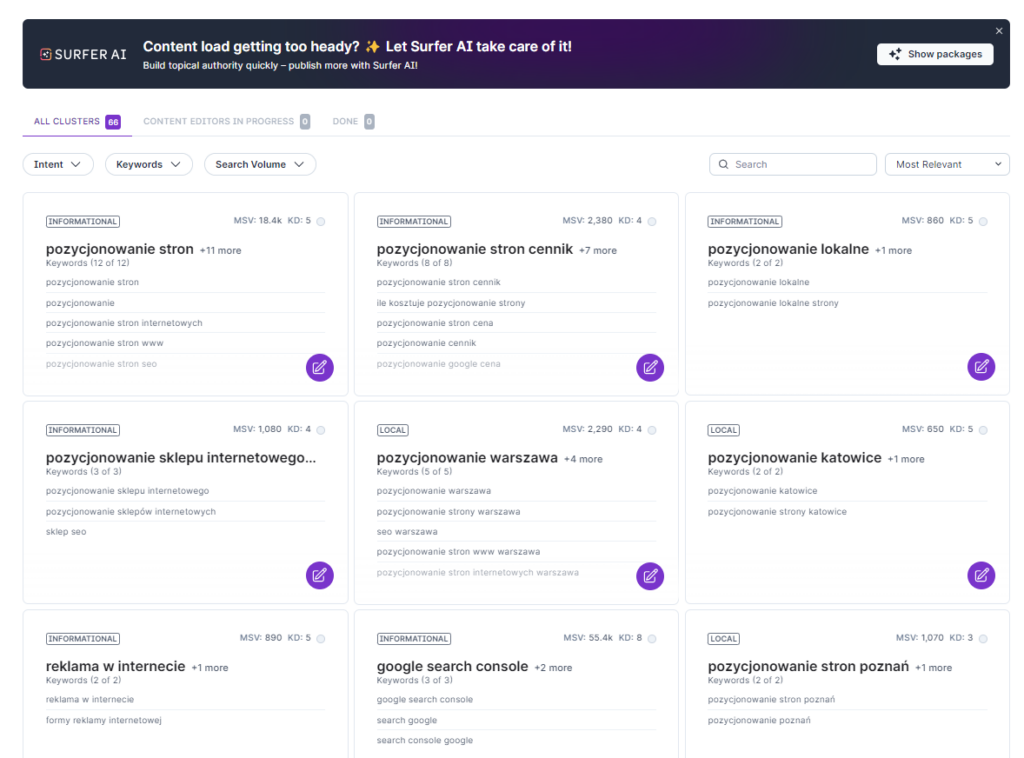Click the cluster Search input field
Image resolution: width=1024 pixels, height=758 pixels.
tap(800, 164)
